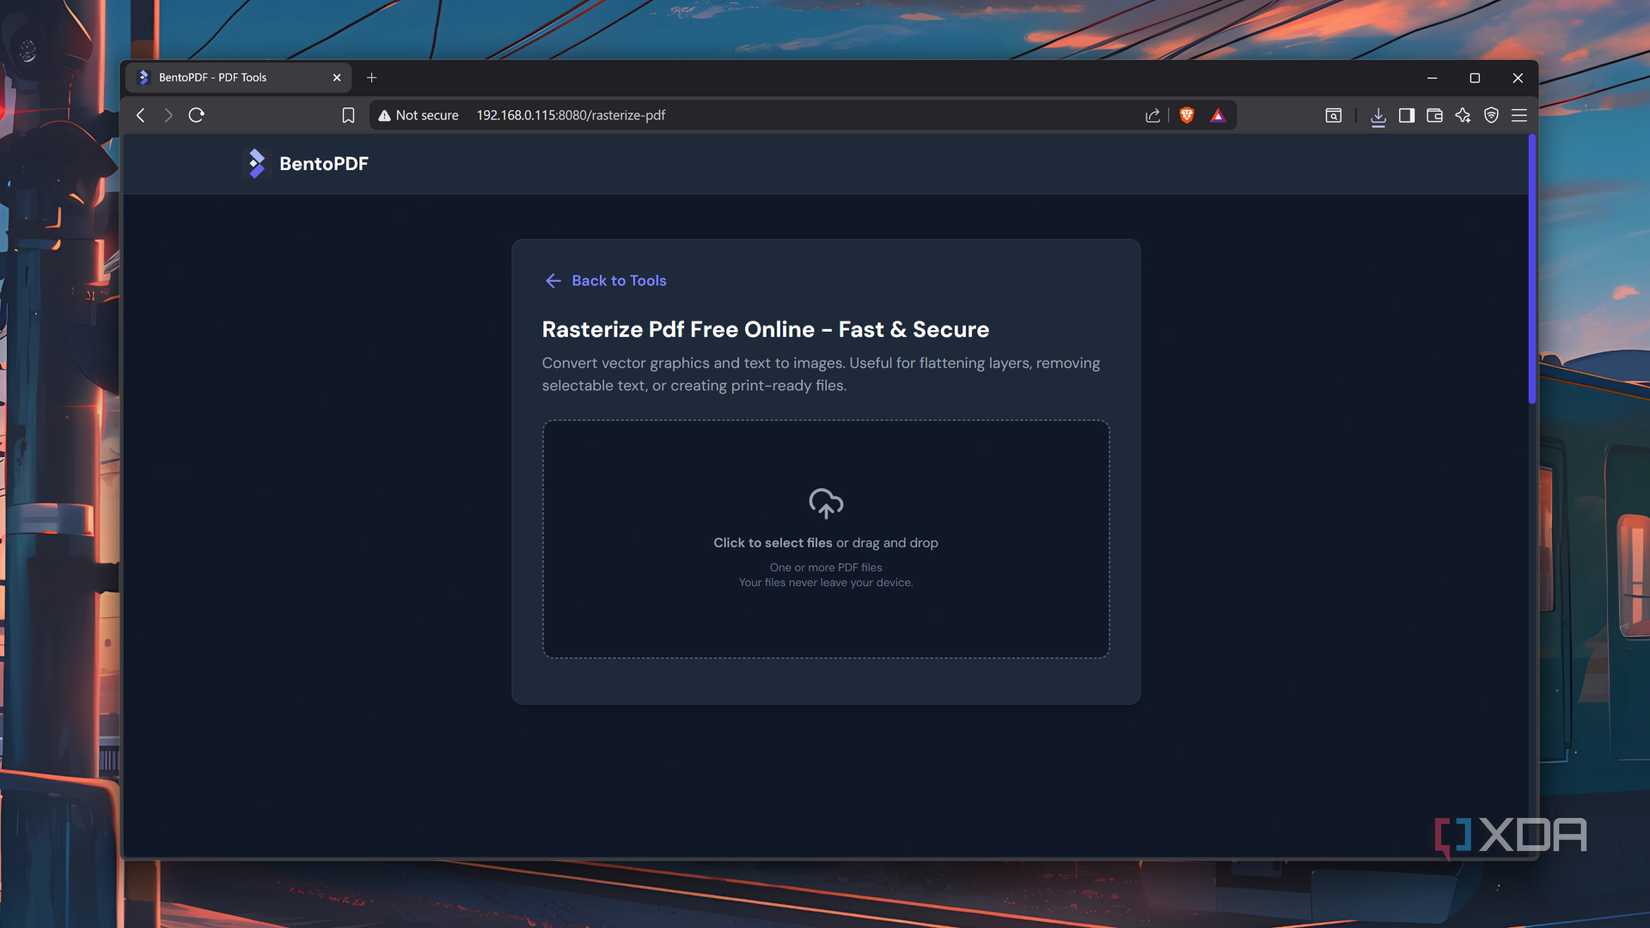Open the Brave Wallet icon
This screenshot has height=928, width=1650.
pyautogui.click(x=1434, y=115)
